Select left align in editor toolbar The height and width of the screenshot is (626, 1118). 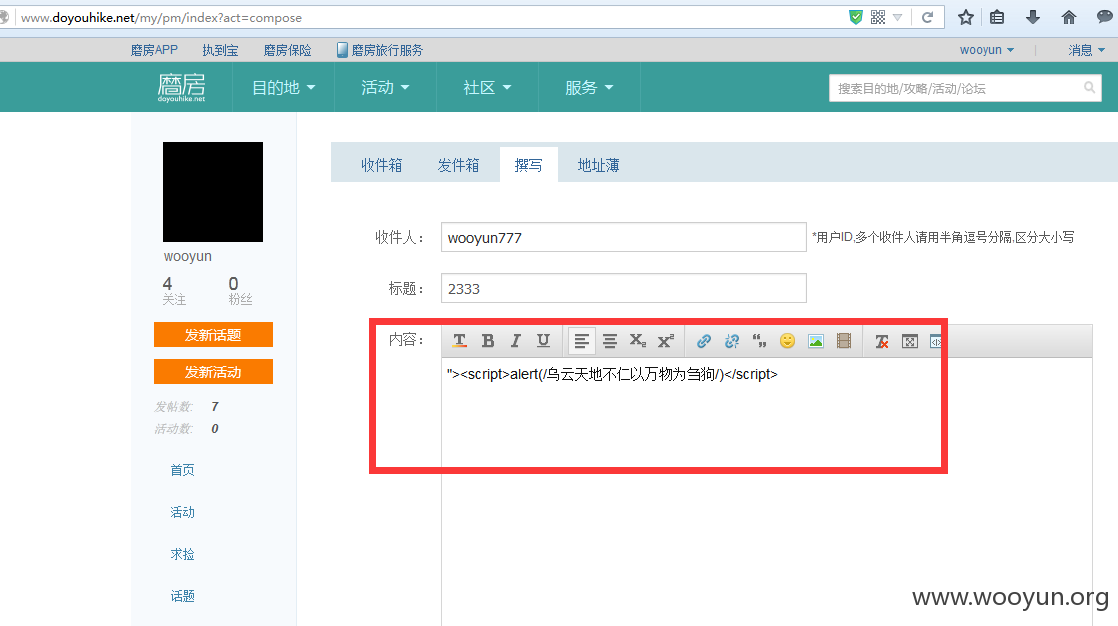pyautogui.click(x=582, y=341)
